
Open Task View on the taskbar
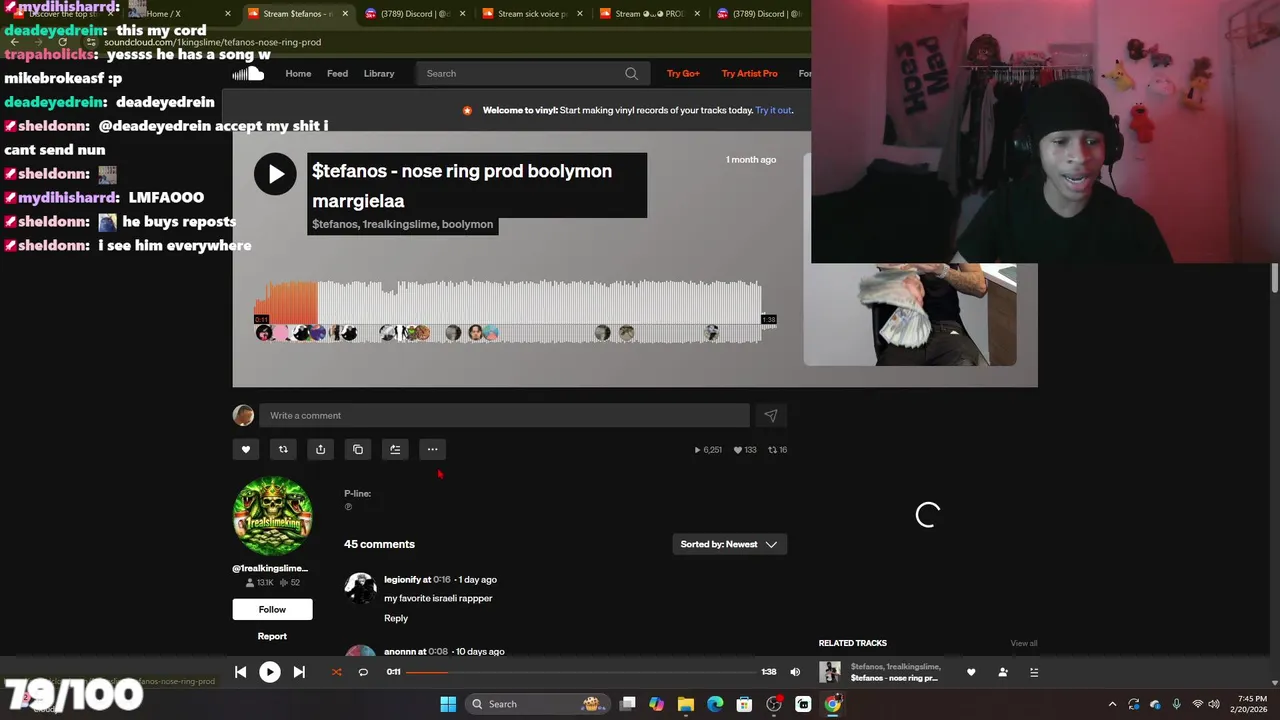[x=627, y=704]
